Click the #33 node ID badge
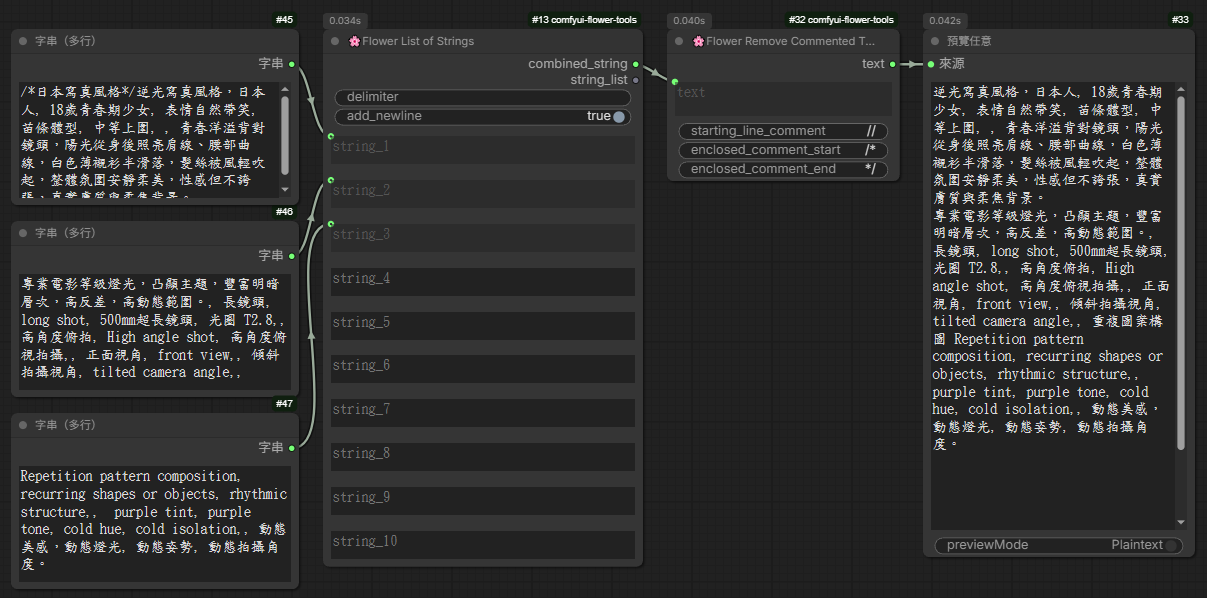Image resolution: width=1207 pixels, height=598 pixels. click(x=1180, y=20)
